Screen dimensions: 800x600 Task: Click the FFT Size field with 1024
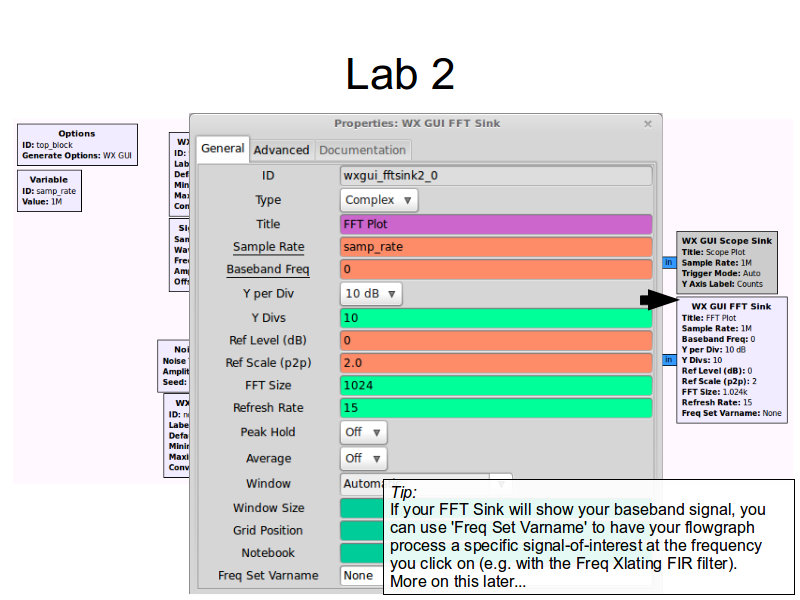[x=496, y=385]
